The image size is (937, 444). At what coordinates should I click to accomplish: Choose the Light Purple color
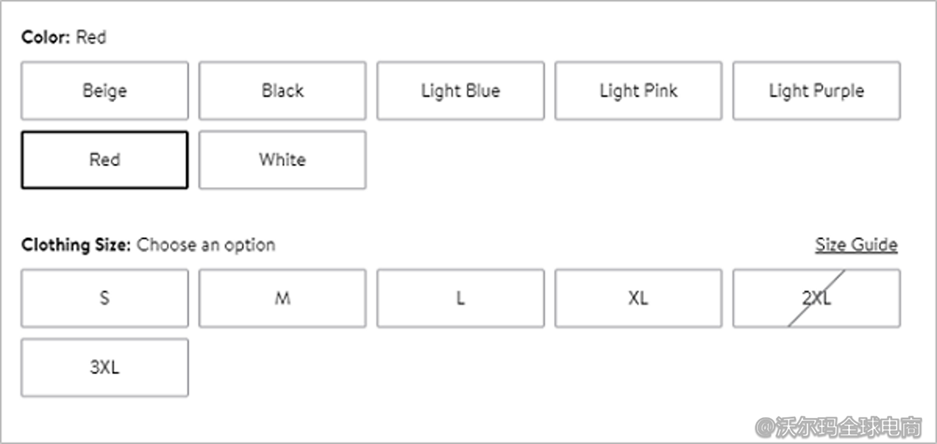(816, 91)
